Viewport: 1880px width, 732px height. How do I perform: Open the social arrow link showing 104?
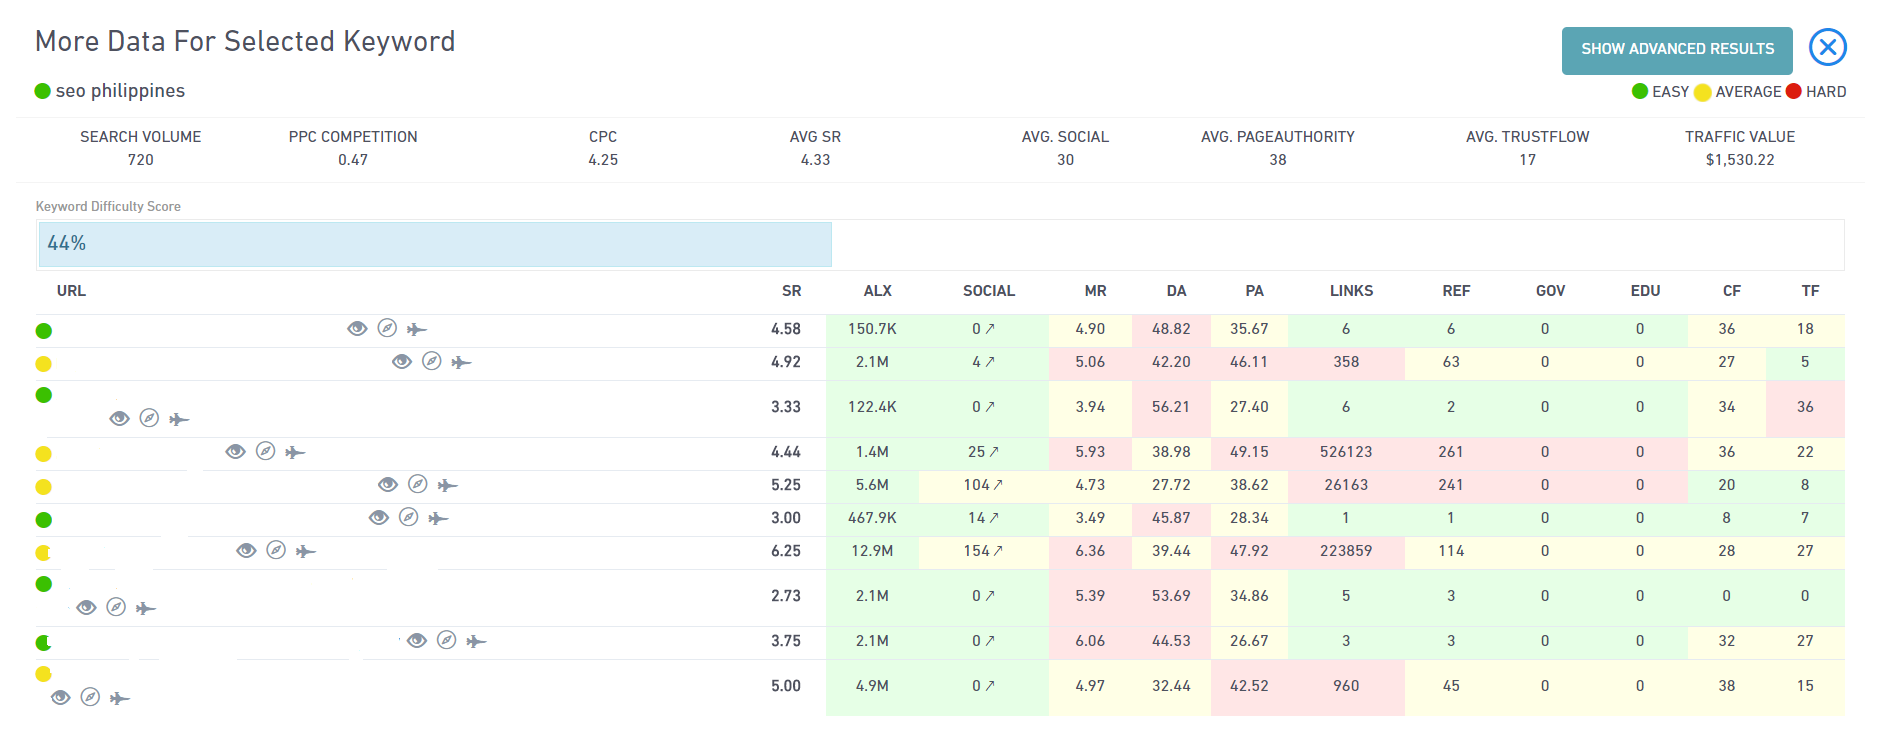click(998, 485)
